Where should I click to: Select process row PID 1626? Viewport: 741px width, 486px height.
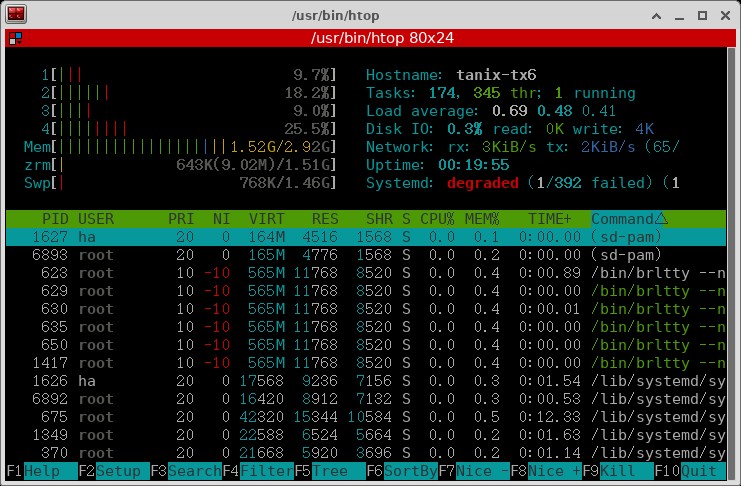(366, 381)
